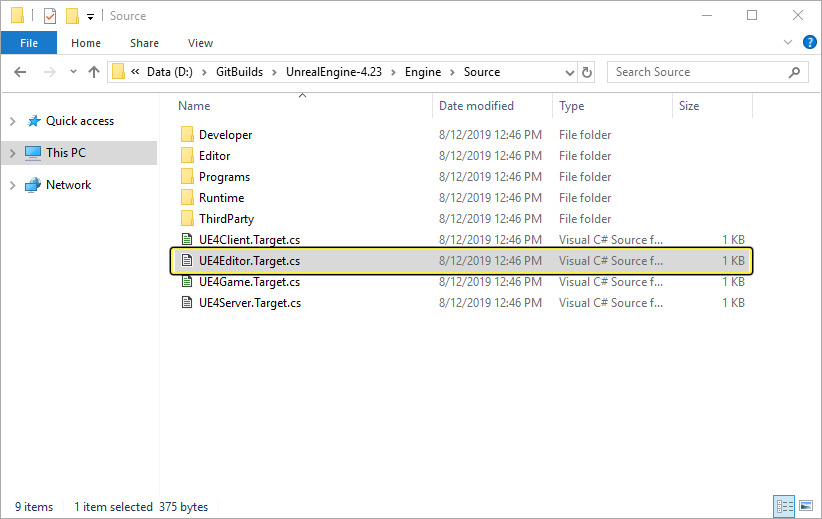Sort by the Size column header
Image resolution: width=822 pixels, height=519 pixels.
[689, 106]
